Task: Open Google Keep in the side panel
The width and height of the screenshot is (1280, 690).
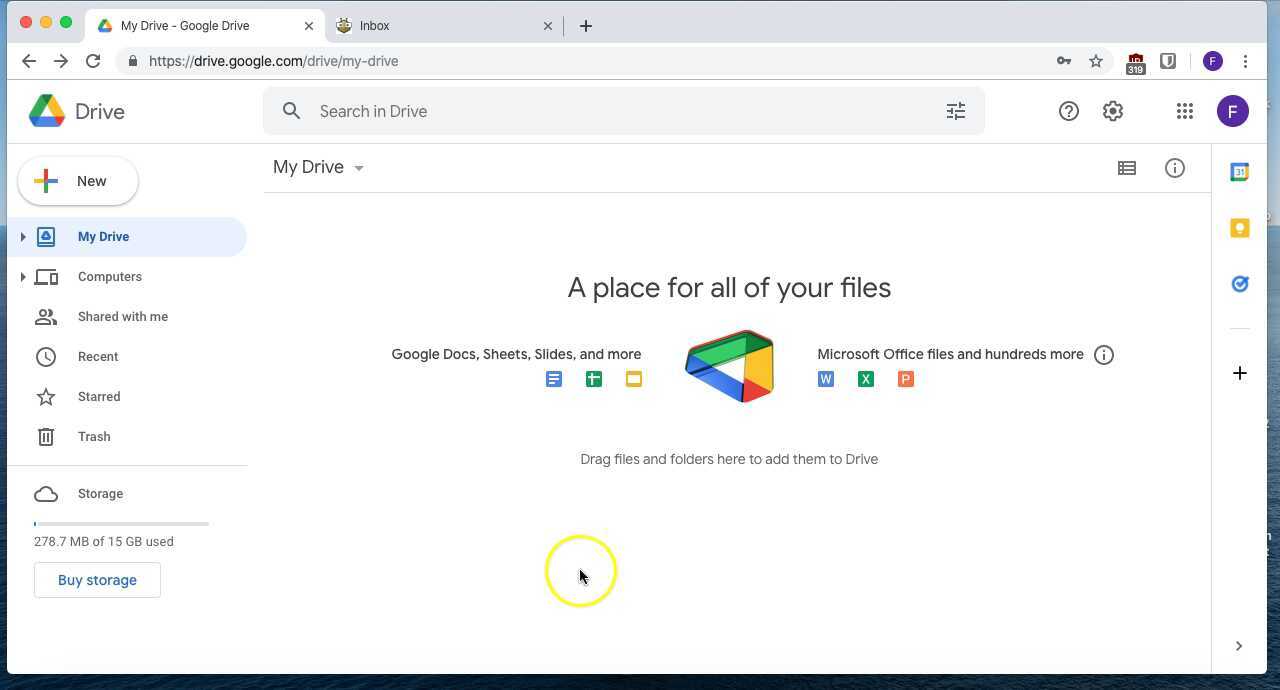Action: pyautogui.click(x=1240, y=228)
